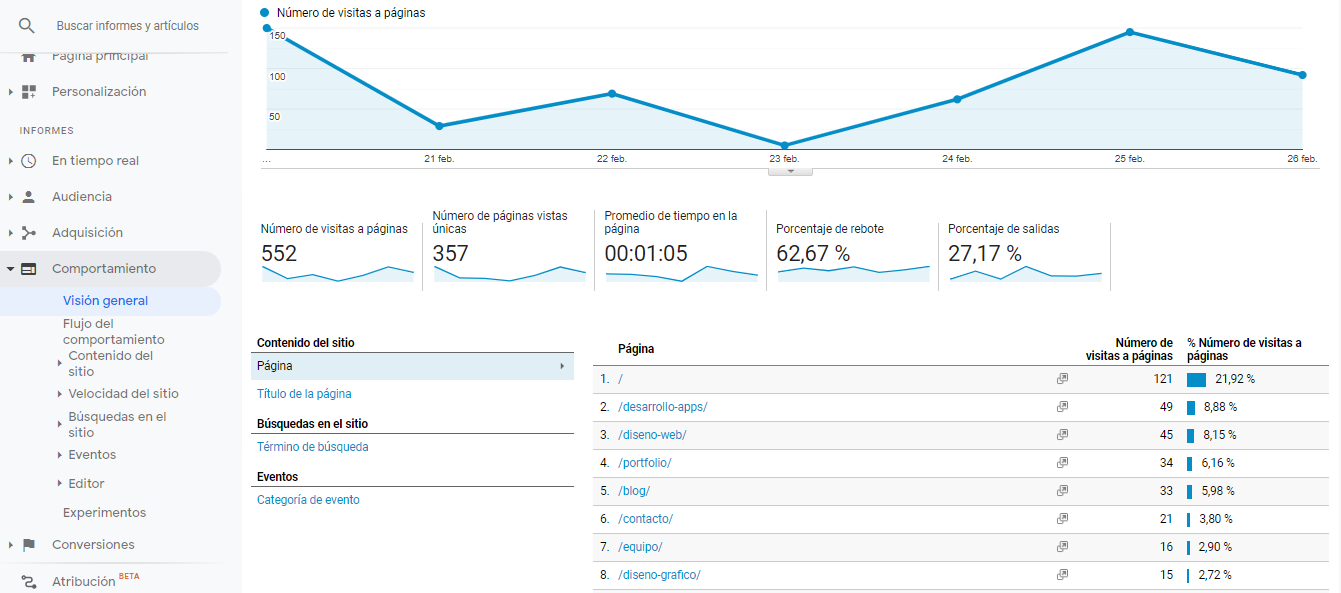Click the Conversiones flag icon
Image resolution: width=1341 pixels, height=593 pixels.
(x=29, y=545)
